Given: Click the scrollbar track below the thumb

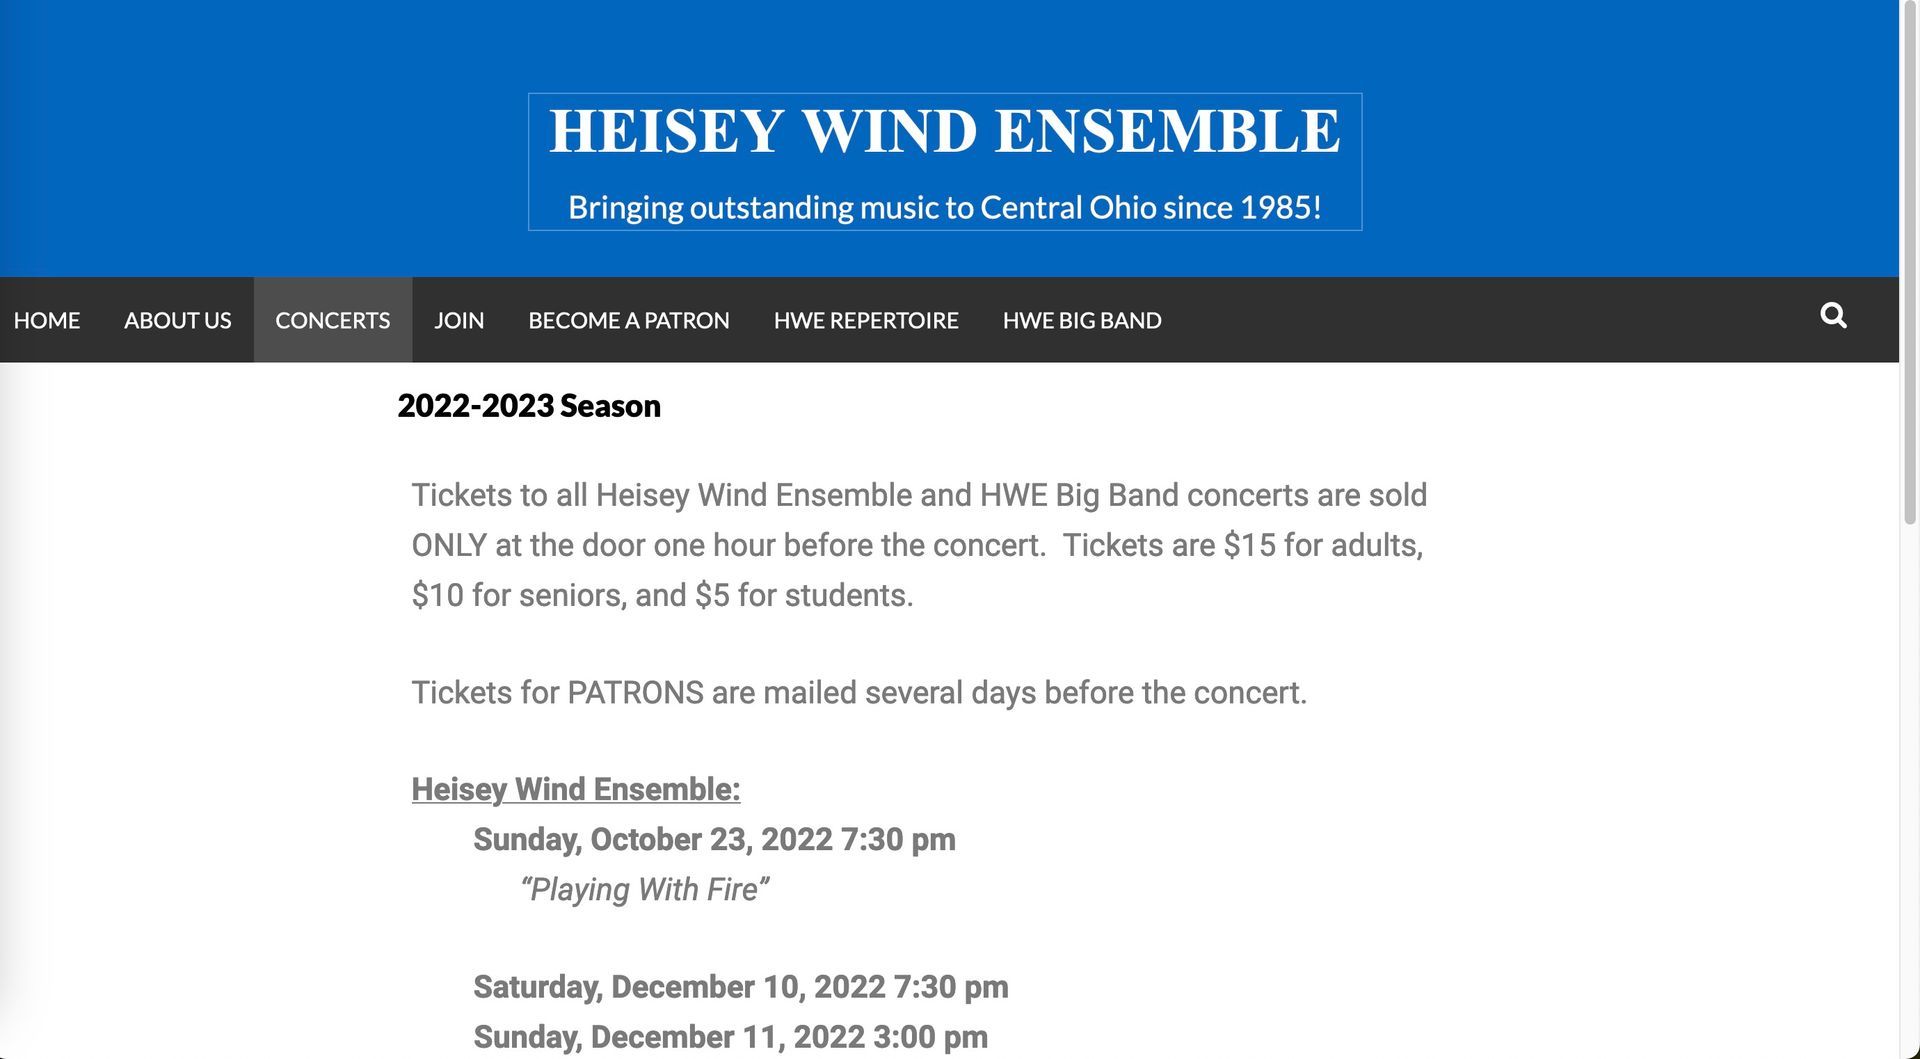Looking at the screenshot, I should pos(1909,800).
